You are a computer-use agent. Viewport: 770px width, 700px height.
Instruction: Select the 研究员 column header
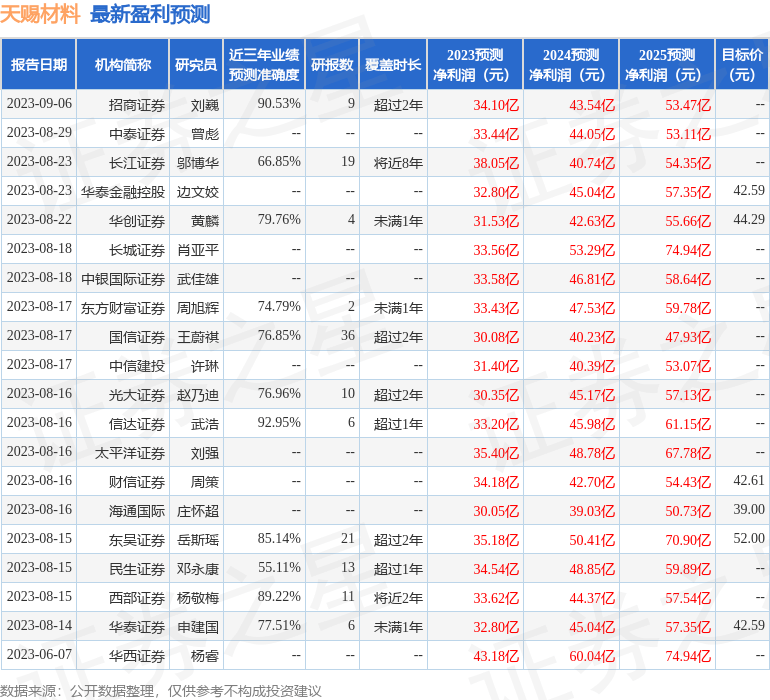click(x=195, y=65)
